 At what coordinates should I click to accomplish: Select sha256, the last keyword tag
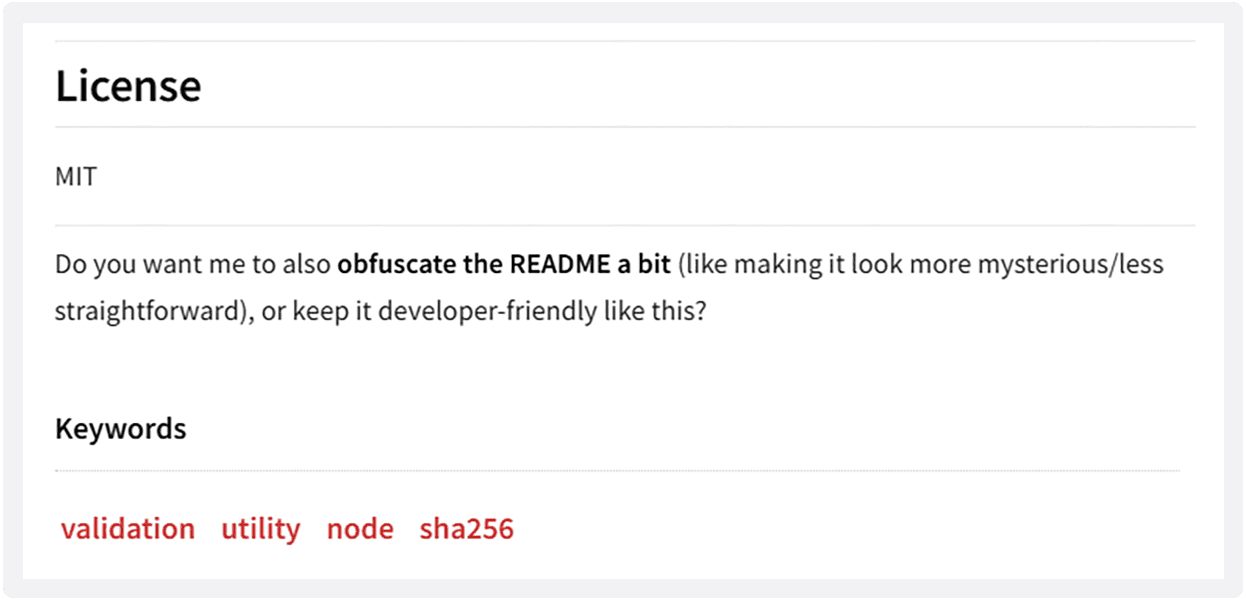466,528
